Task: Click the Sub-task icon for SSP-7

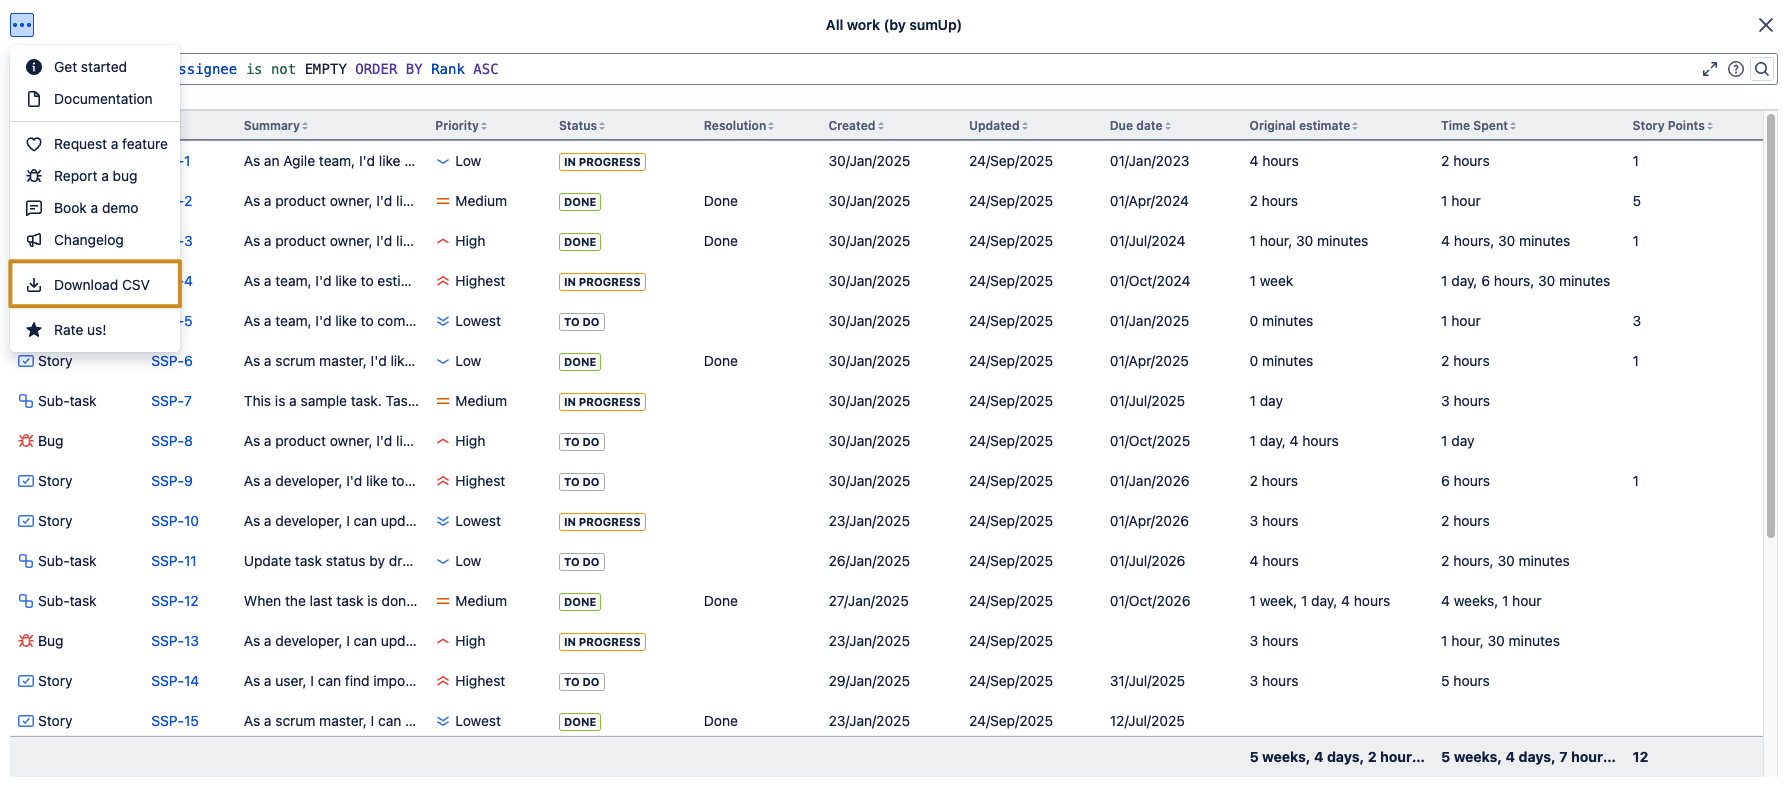Action: point(26,401)
